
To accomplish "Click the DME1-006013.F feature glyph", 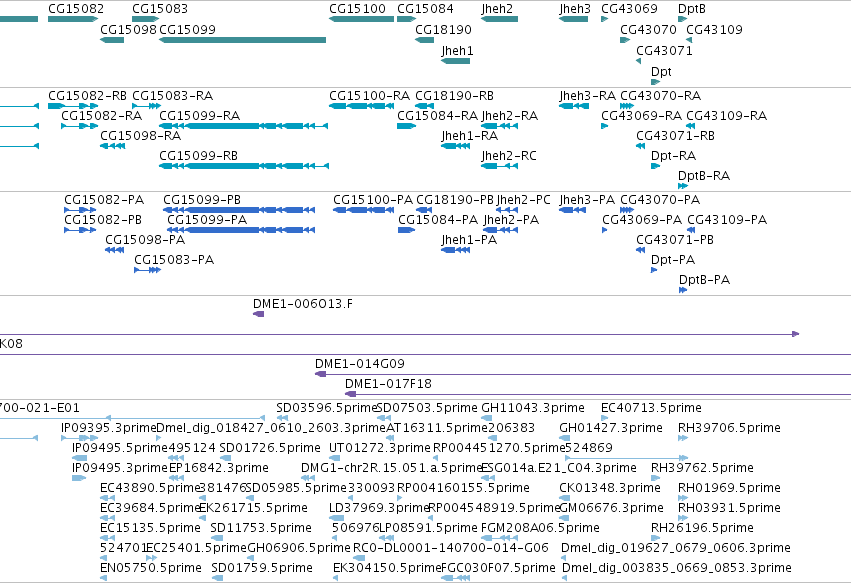I will pos(258,314).
